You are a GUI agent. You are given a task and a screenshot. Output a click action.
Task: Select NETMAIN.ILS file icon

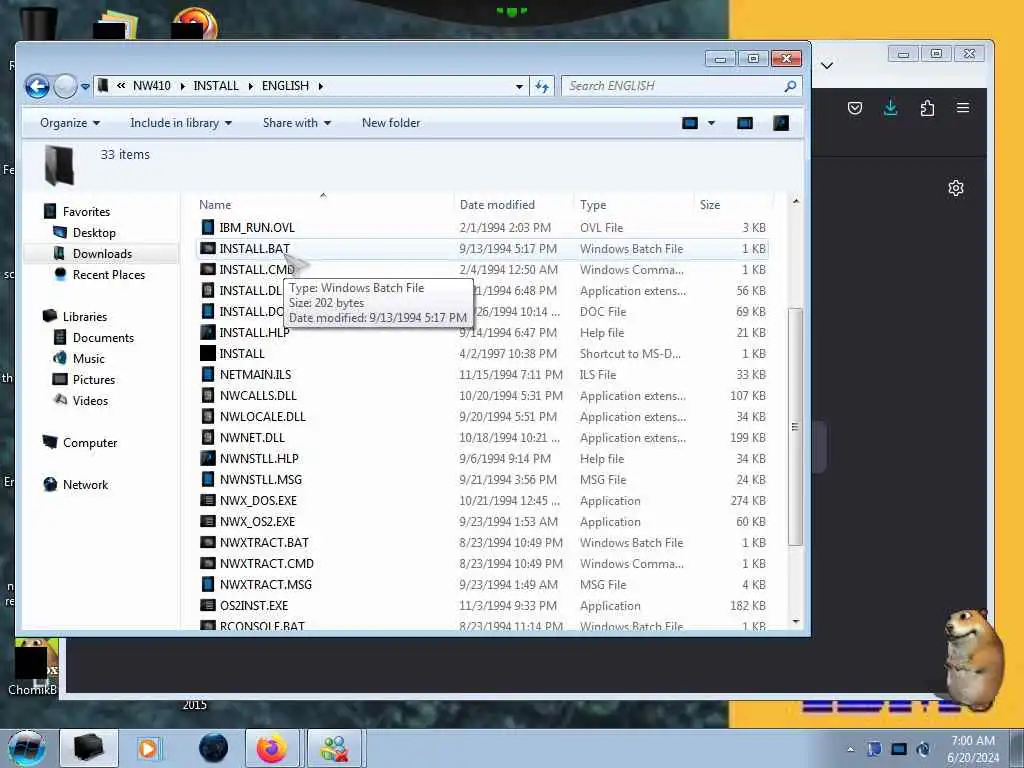click(208, 374)
